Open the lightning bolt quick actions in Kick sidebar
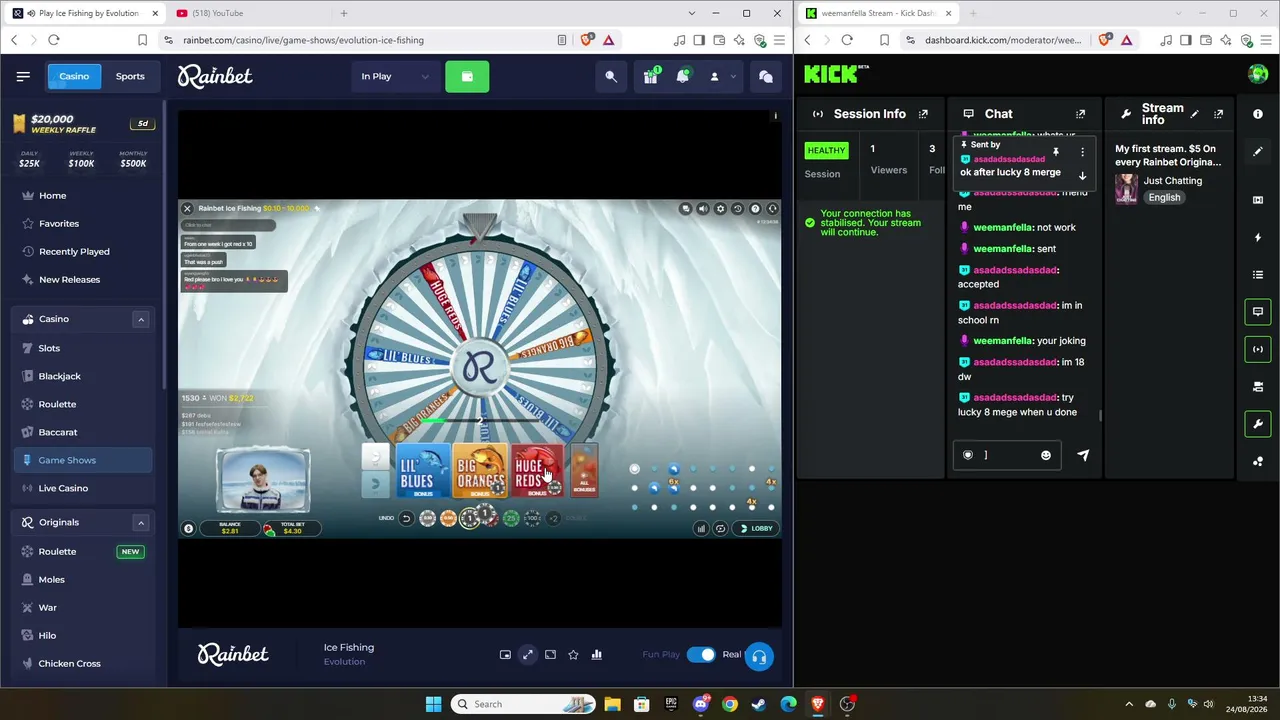The height and width of the screenshot is (720, 1280). (1258, 237)
